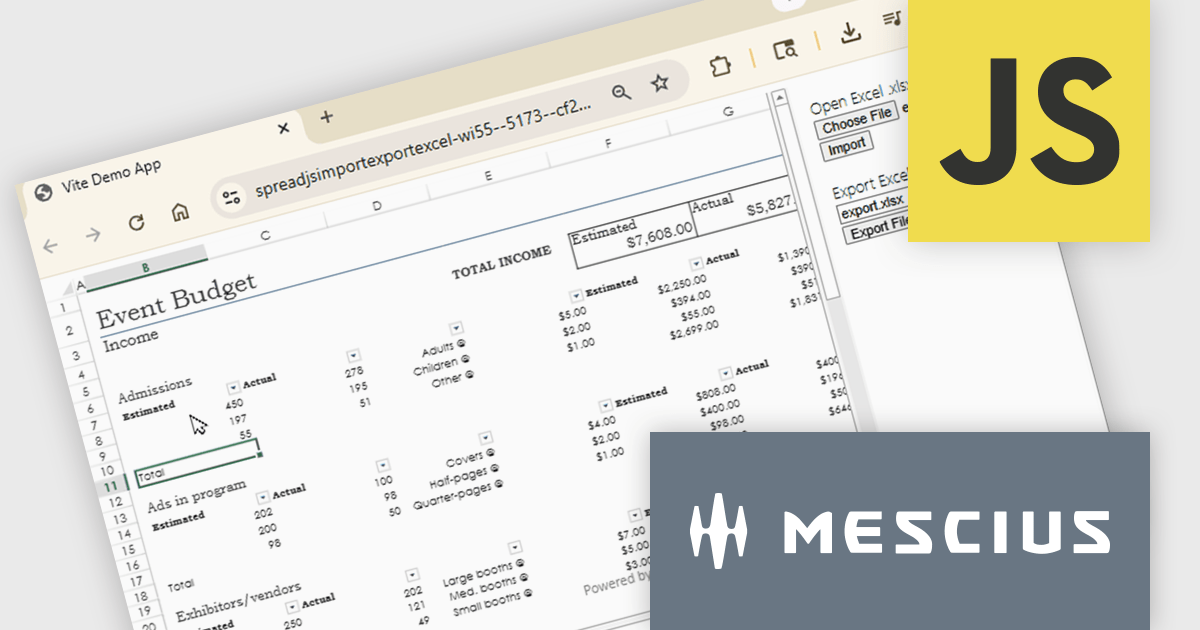Click the browser forward arrow
Screen dimensions: 1200x630
click(x=93, y=234)
